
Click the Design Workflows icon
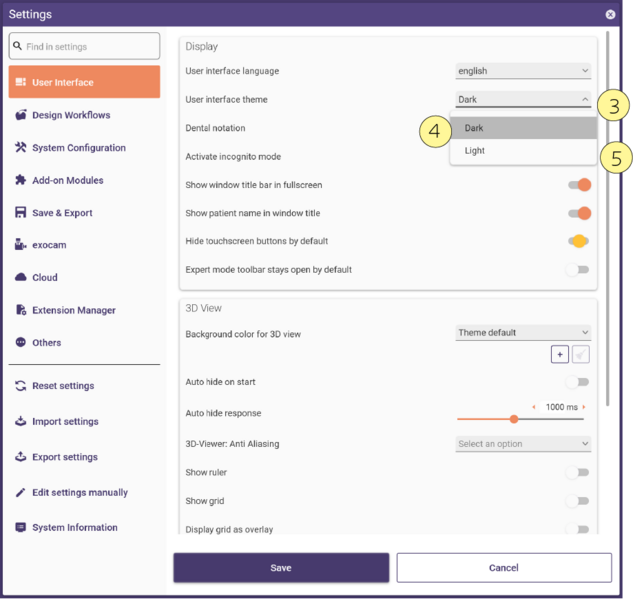point(21,115)
